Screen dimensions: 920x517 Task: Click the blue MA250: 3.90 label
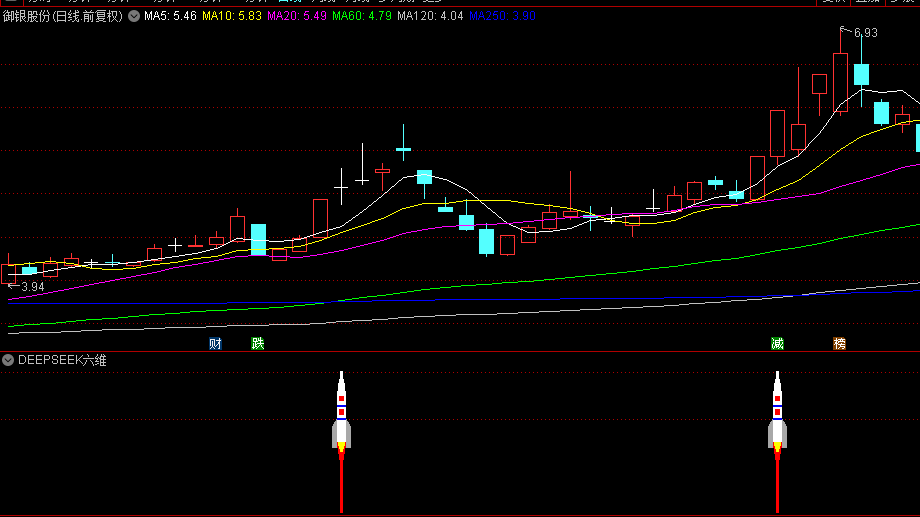coord(502,16)
